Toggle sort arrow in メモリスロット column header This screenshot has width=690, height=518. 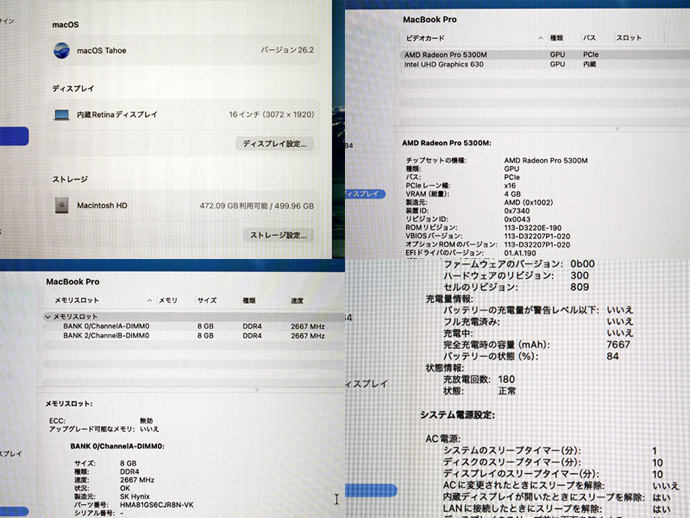point(151,300)
